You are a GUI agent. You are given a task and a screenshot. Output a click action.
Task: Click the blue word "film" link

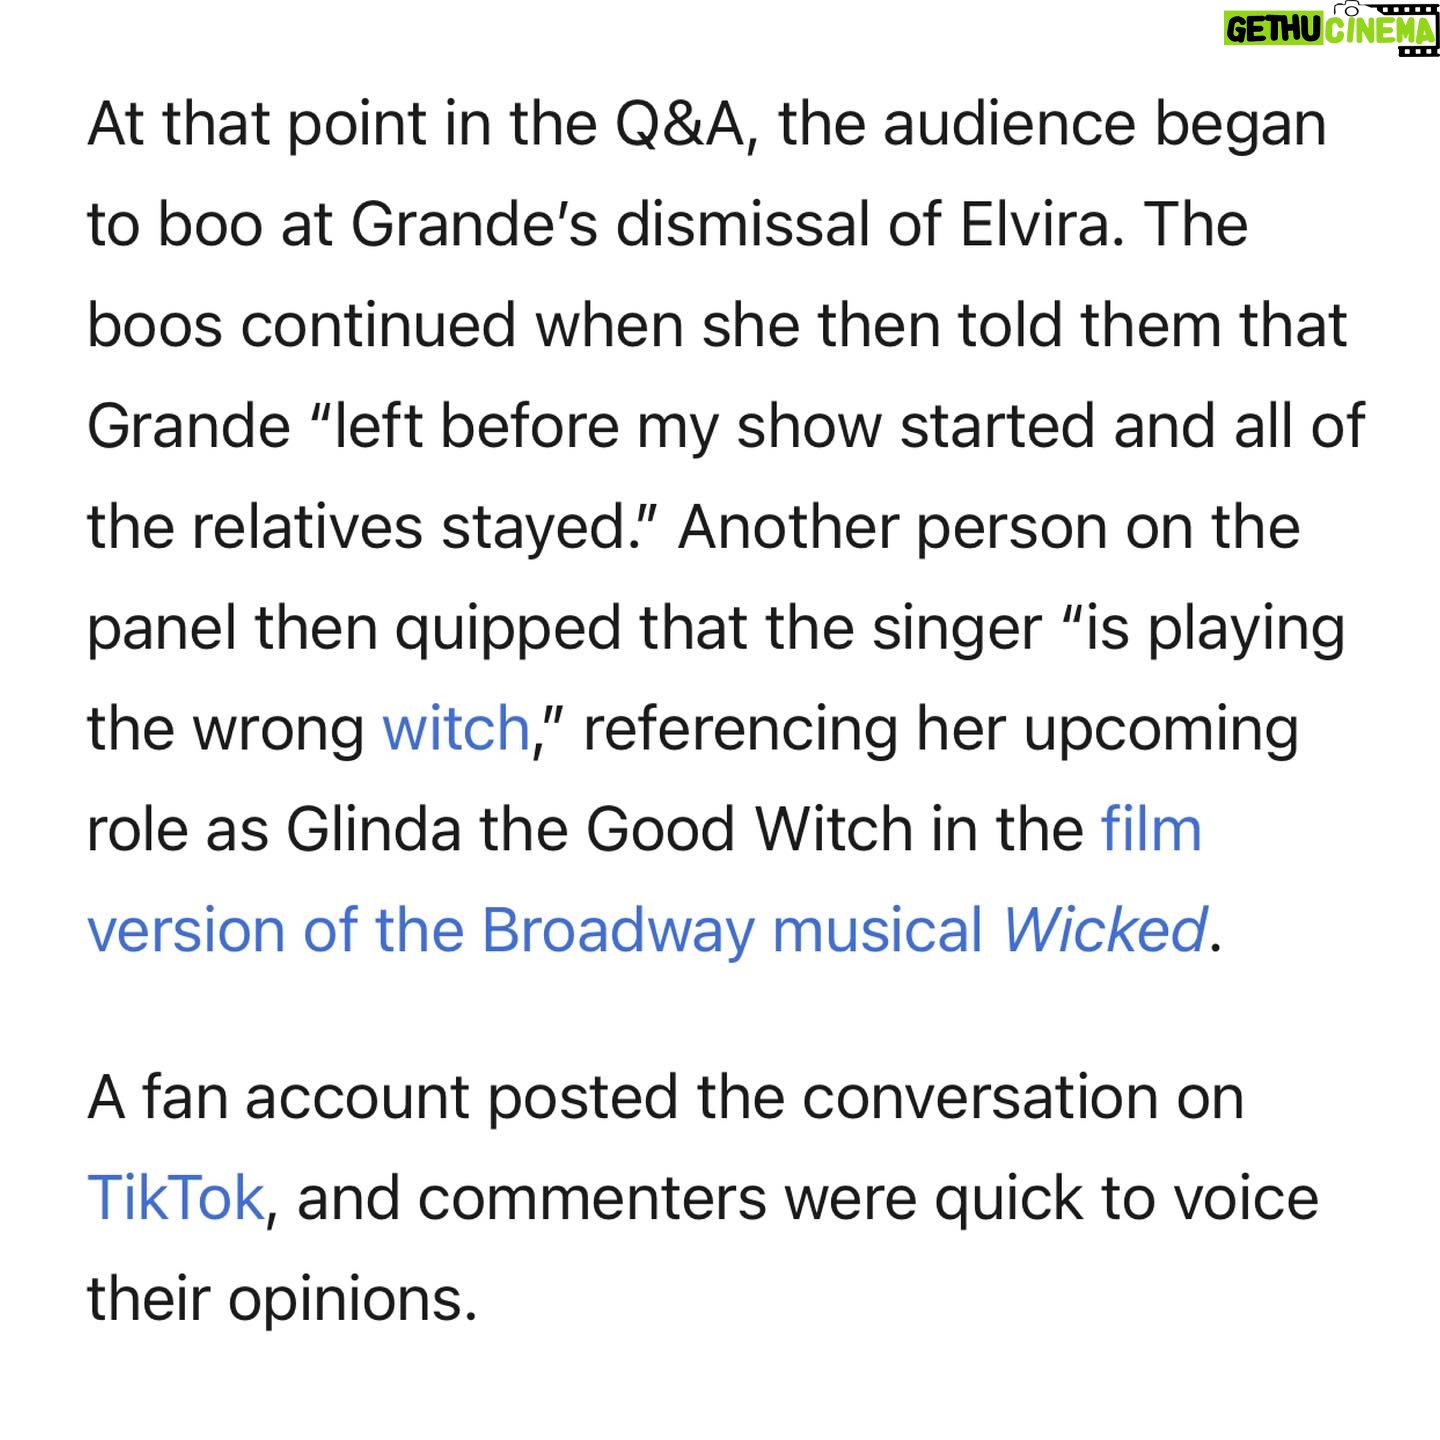click(x=1151, y=829)
